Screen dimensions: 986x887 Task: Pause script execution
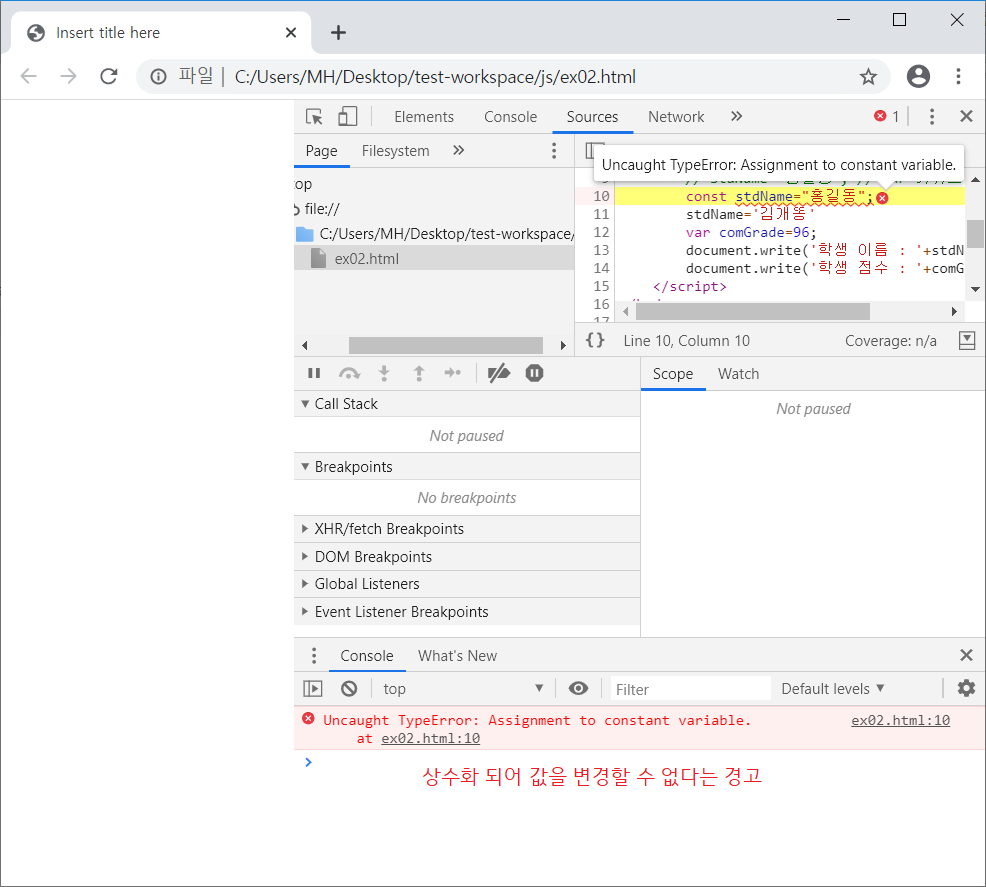pos(314,373)
